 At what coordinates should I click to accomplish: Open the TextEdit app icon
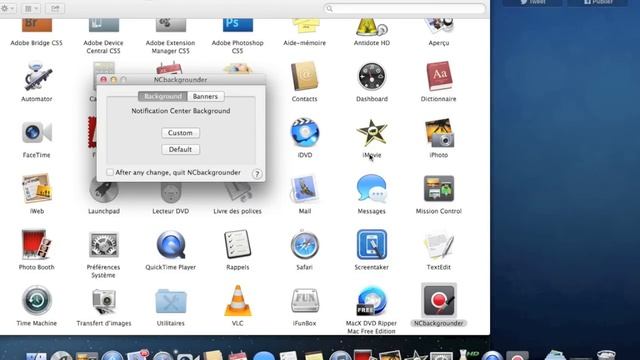point(438,244)
